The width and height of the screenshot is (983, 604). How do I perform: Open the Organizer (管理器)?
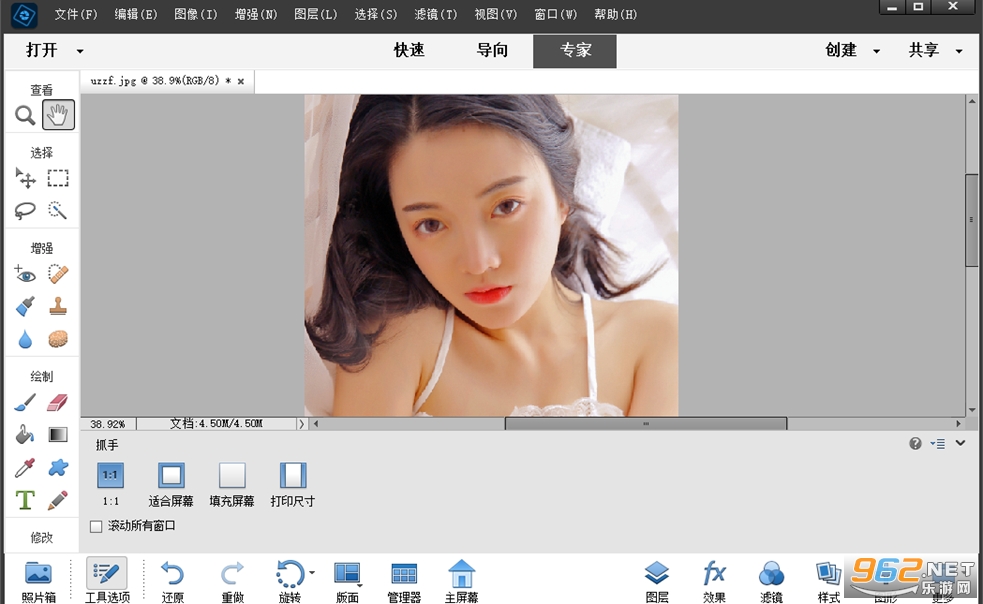[404, 581]
